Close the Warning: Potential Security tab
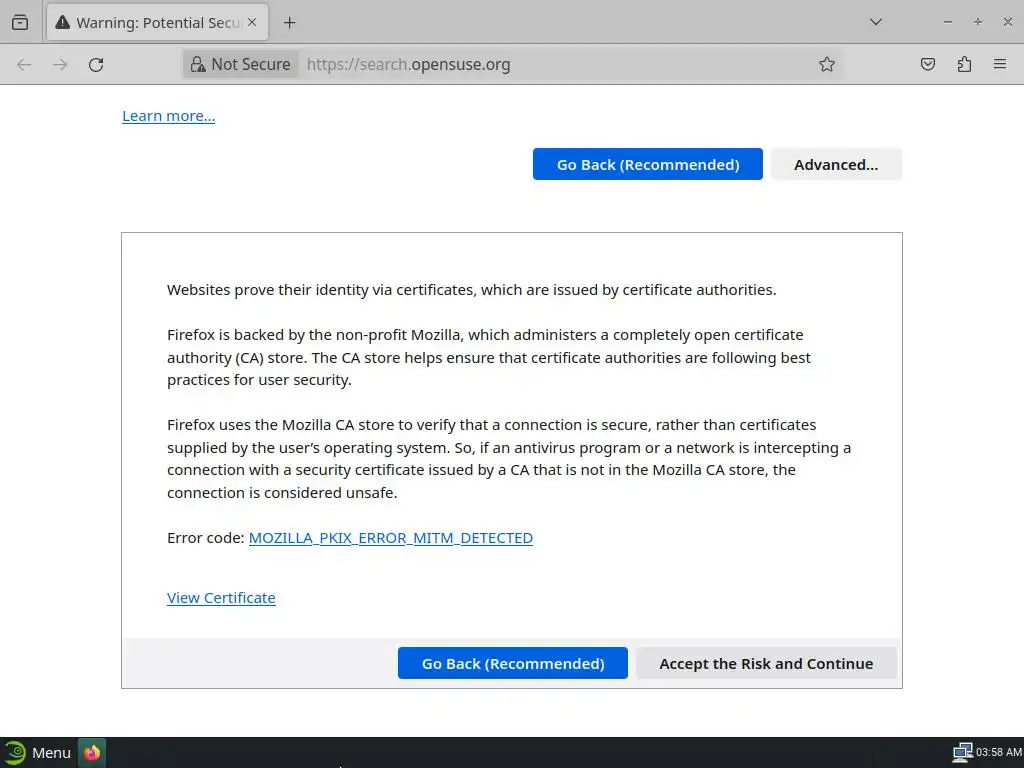The height and width of the screenshot is (768, 1024). click(x=252, y=22)
